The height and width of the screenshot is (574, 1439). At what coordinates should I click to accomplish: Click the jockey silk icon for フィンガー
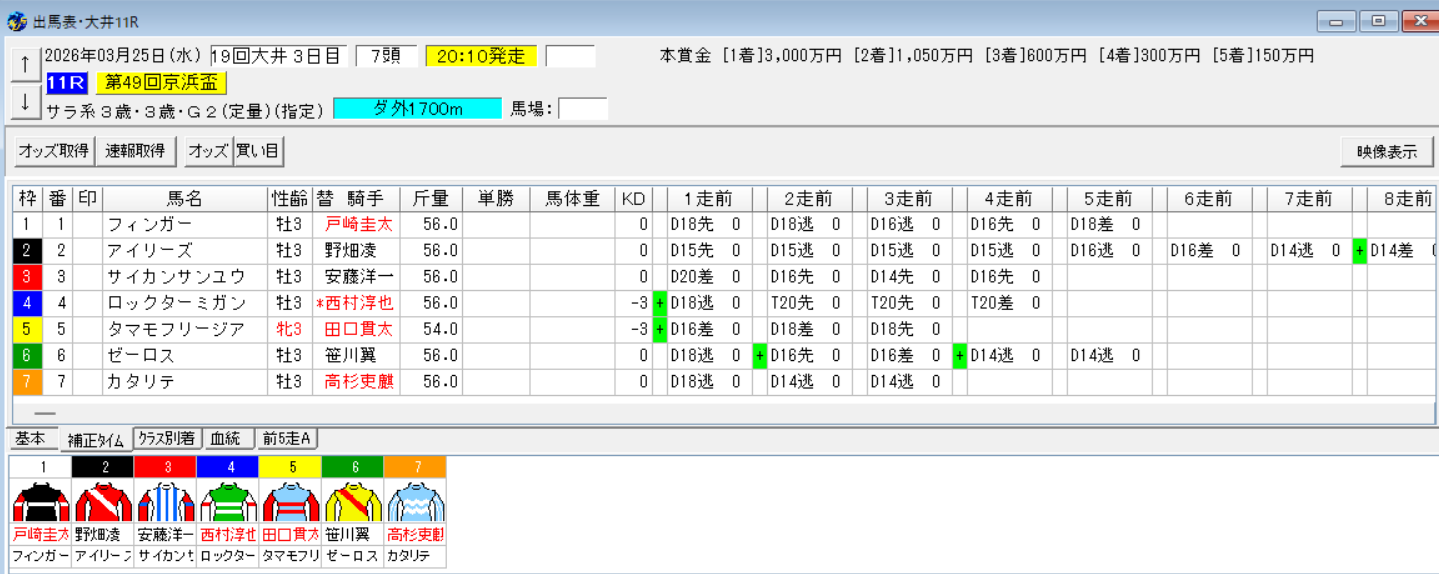(40, 501)
